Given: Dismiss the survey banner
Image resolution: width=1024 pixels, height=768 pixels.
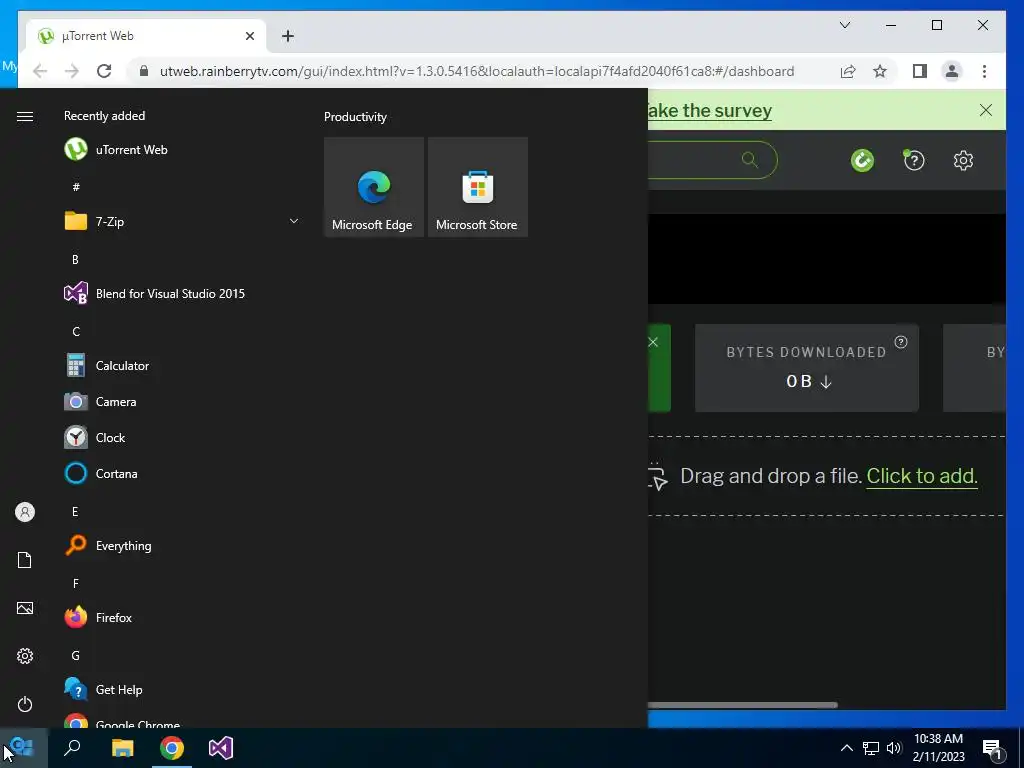Looking at the screenshot, I should point(985,110).
